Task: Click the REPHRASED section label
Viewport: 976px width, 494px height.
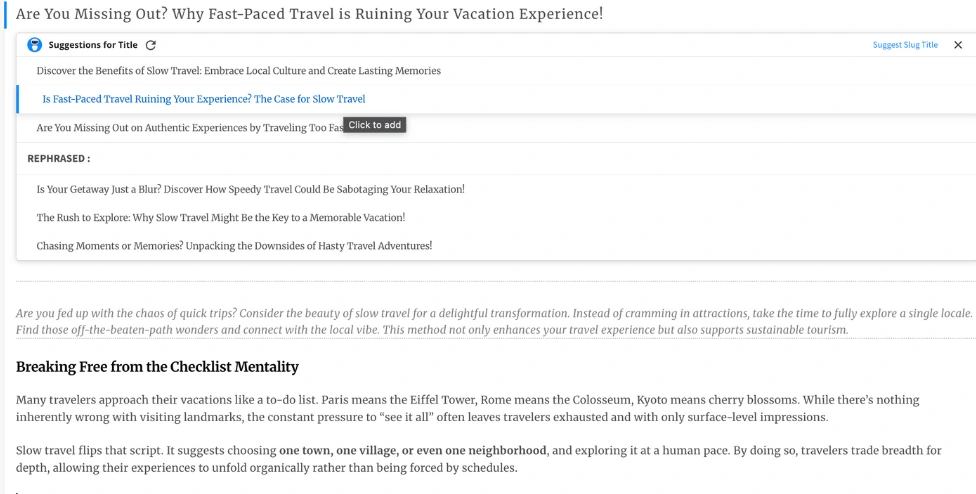Action: (x=59, y=159)
